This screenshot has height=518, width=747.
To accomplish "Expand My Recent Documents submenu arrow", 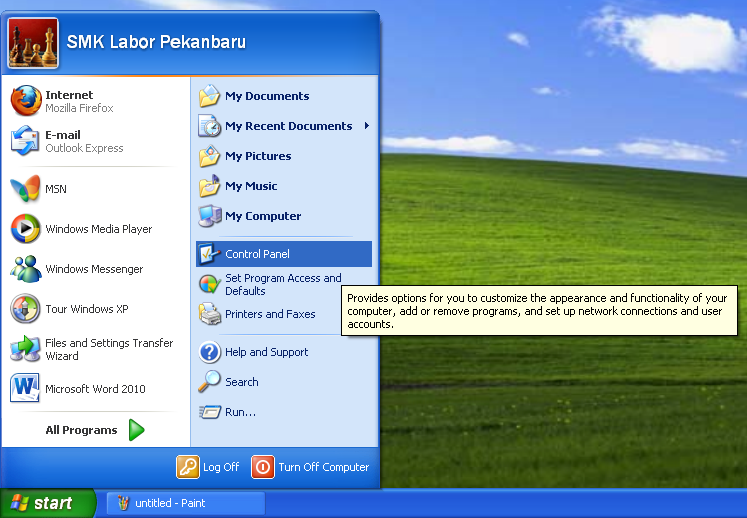I will point(367,126).
